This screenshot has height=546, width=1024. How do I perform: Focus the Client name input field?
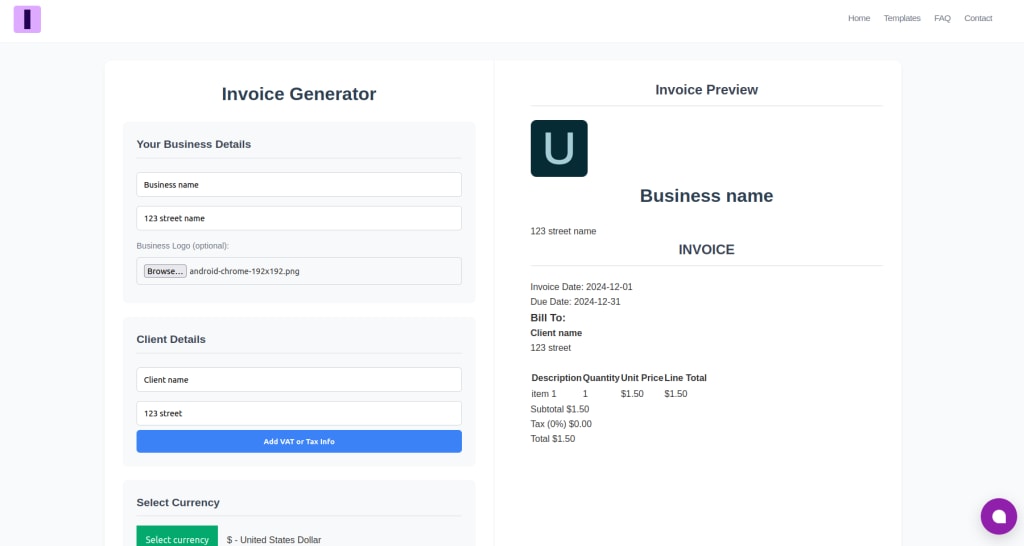click(299, 379)
